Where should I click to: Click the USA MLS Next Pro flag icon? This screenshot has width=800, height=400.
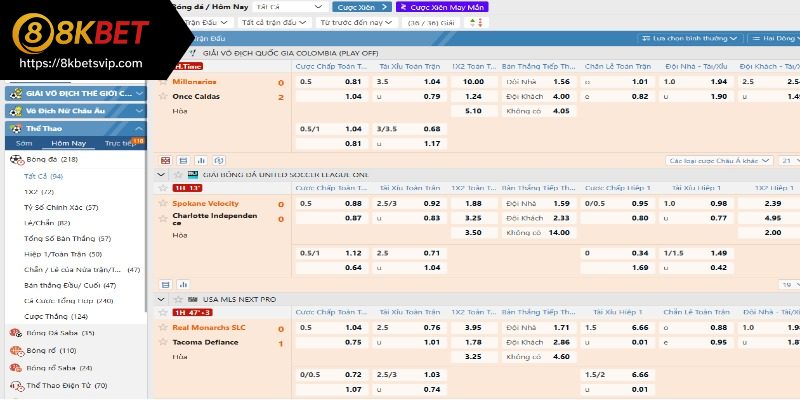coord(193,299)
